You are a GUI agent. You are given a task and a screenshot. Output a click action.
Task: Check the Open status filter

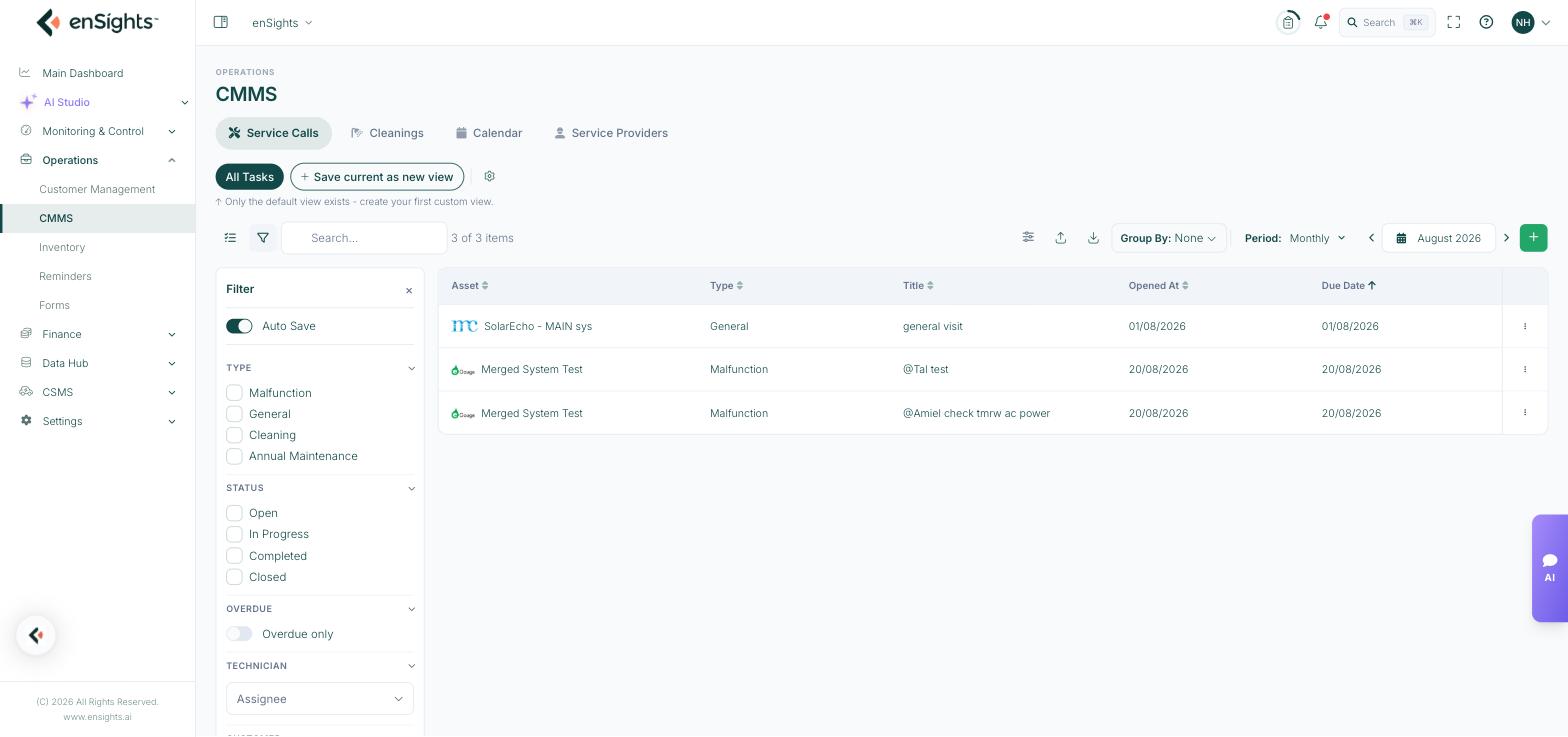(234, 513)
